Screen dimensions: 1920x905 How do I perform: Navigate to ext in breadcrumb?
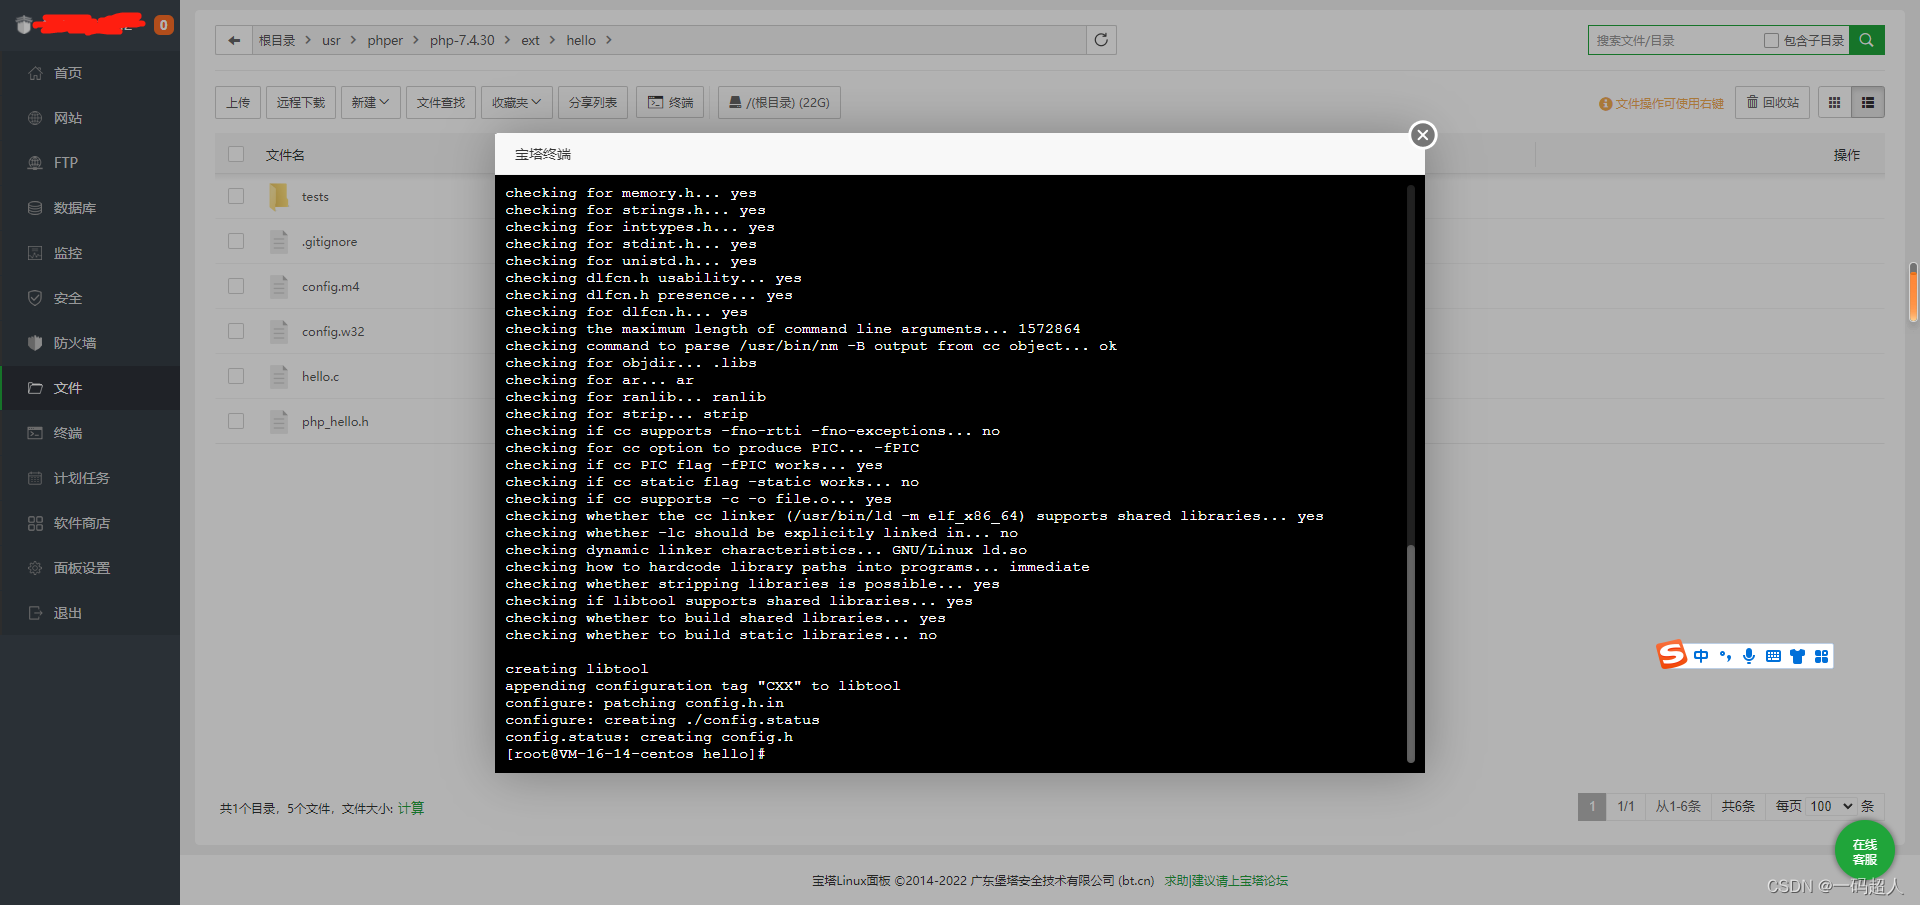click(x=530, y=40)
